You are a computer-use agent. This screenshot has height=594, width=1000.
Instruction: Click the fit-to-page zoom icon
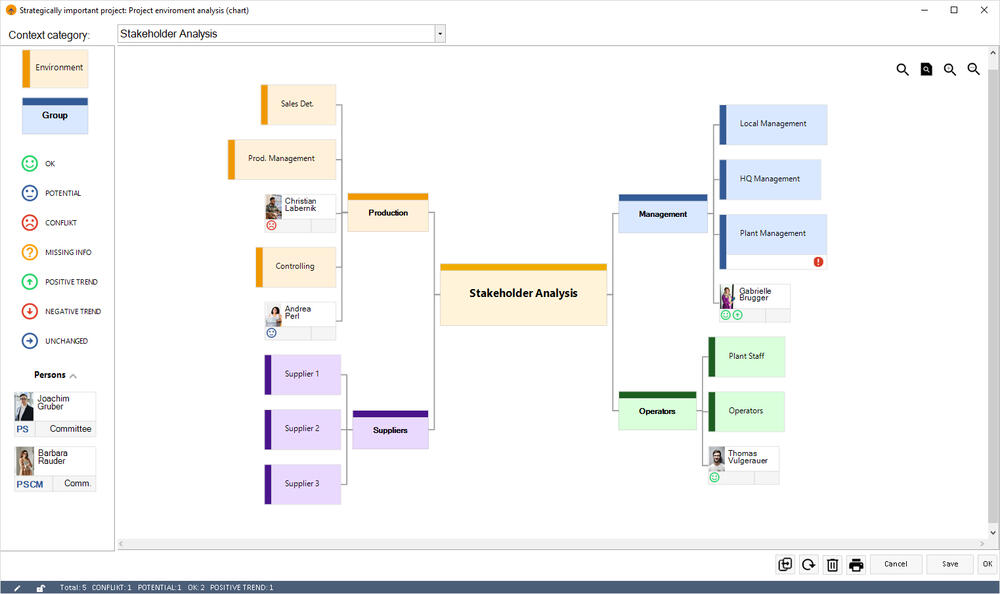[926, 69]
